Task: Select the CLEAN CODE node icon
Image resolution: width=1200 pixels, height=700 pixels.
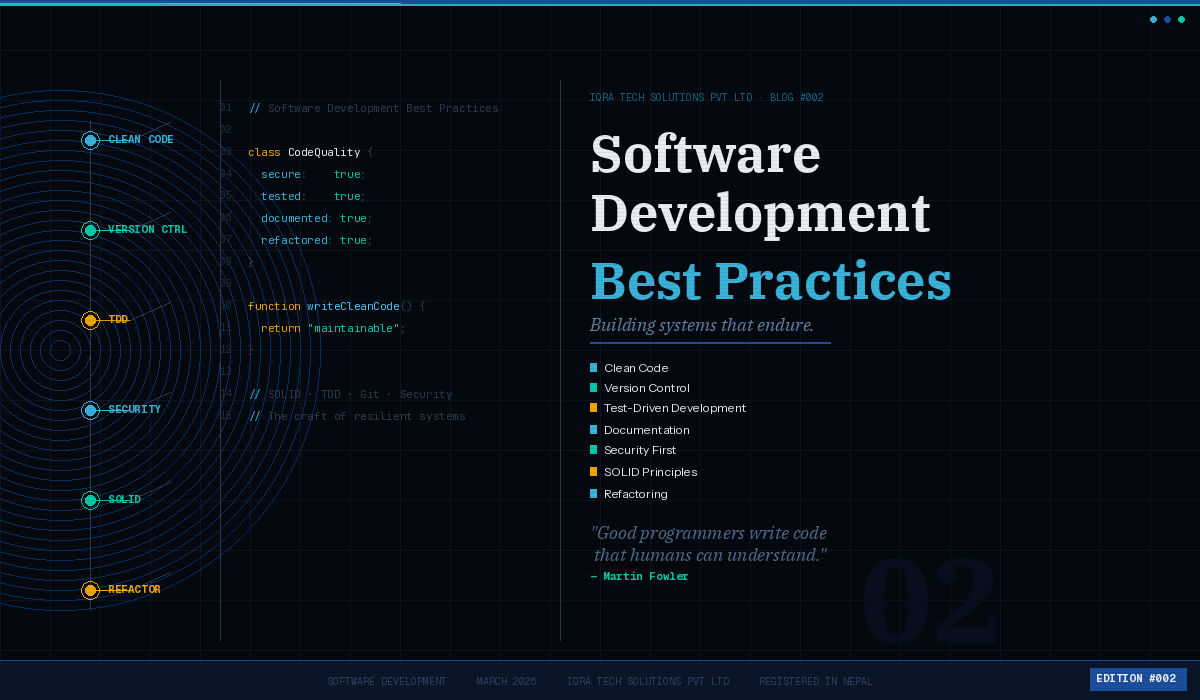Action: coord(91,140)
